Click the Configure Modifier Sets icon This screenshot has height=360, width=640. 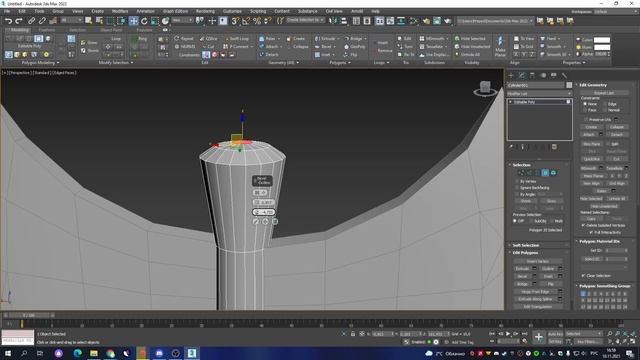(x=554, y=147)
